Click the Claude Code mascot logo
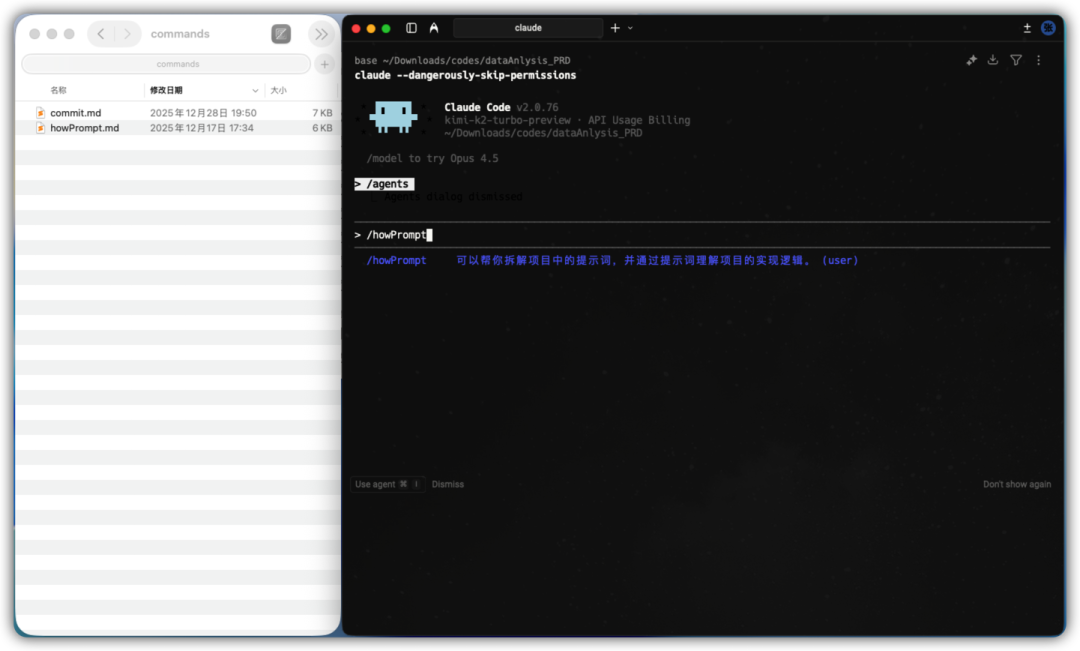 click(393, 117)
